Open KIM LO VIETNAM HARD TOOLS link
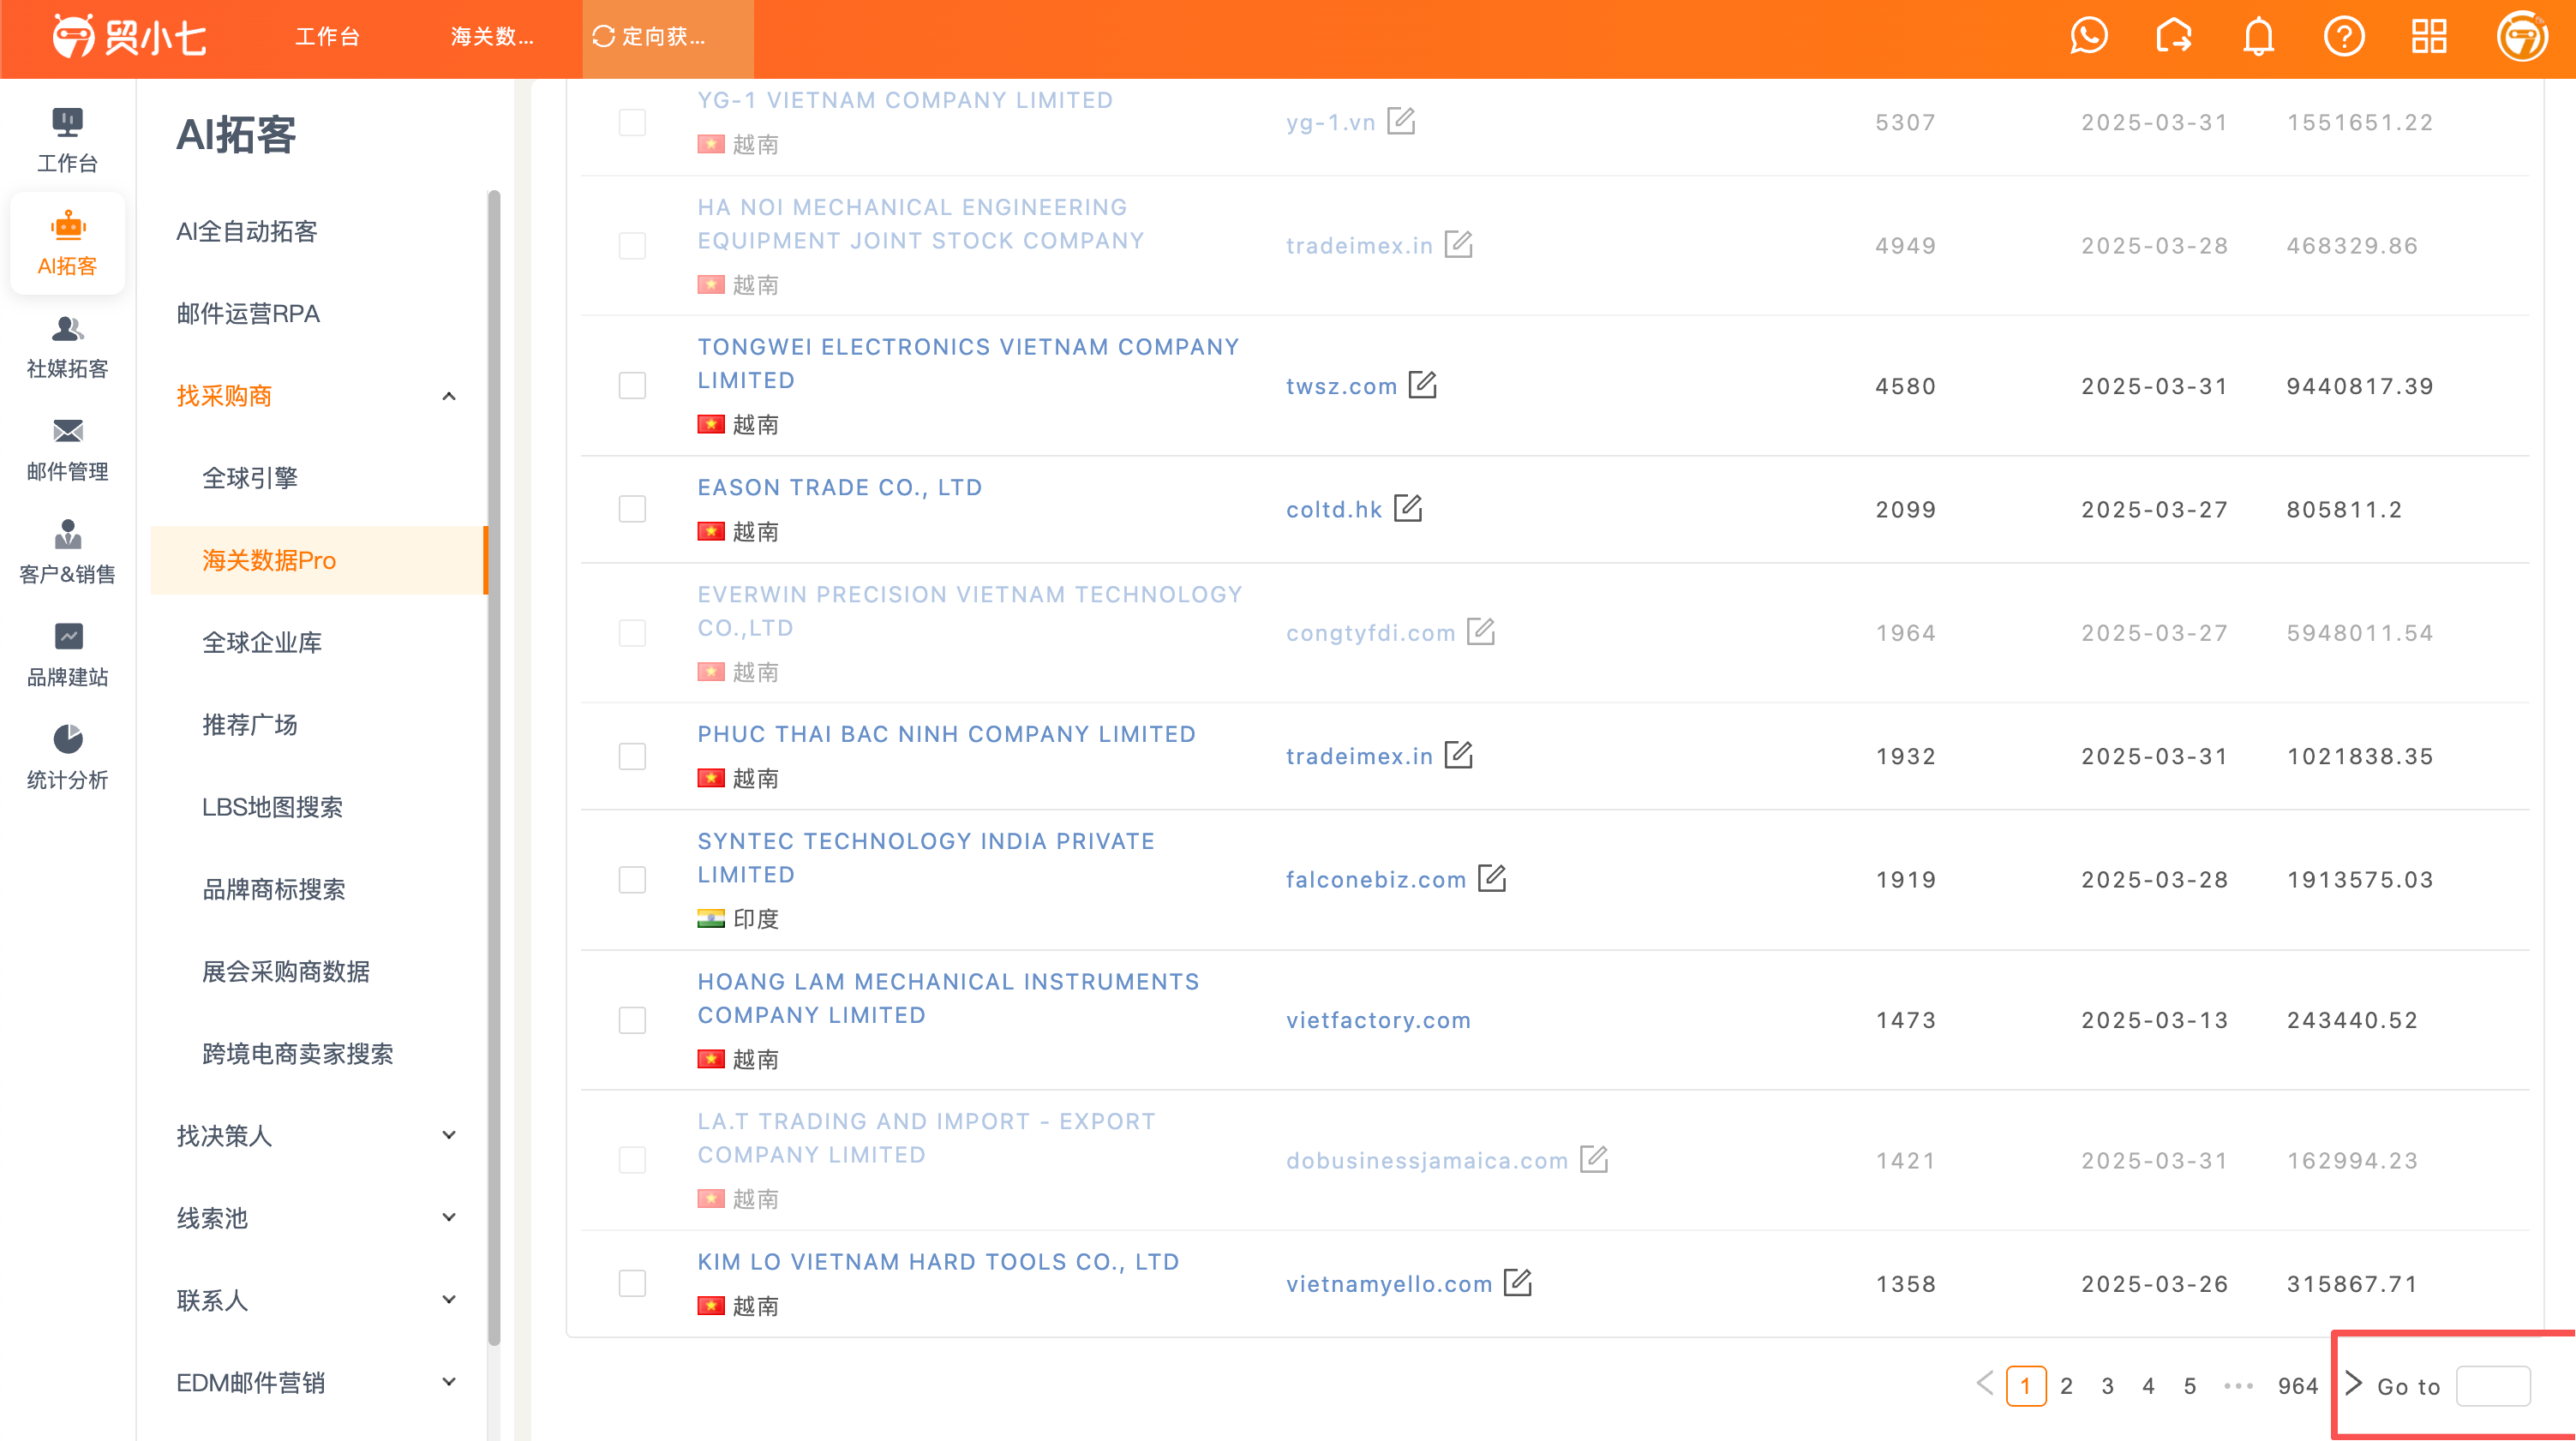Image resolution: width=2576 pixels, height=1441 pixels. (x=938, y=1261)
